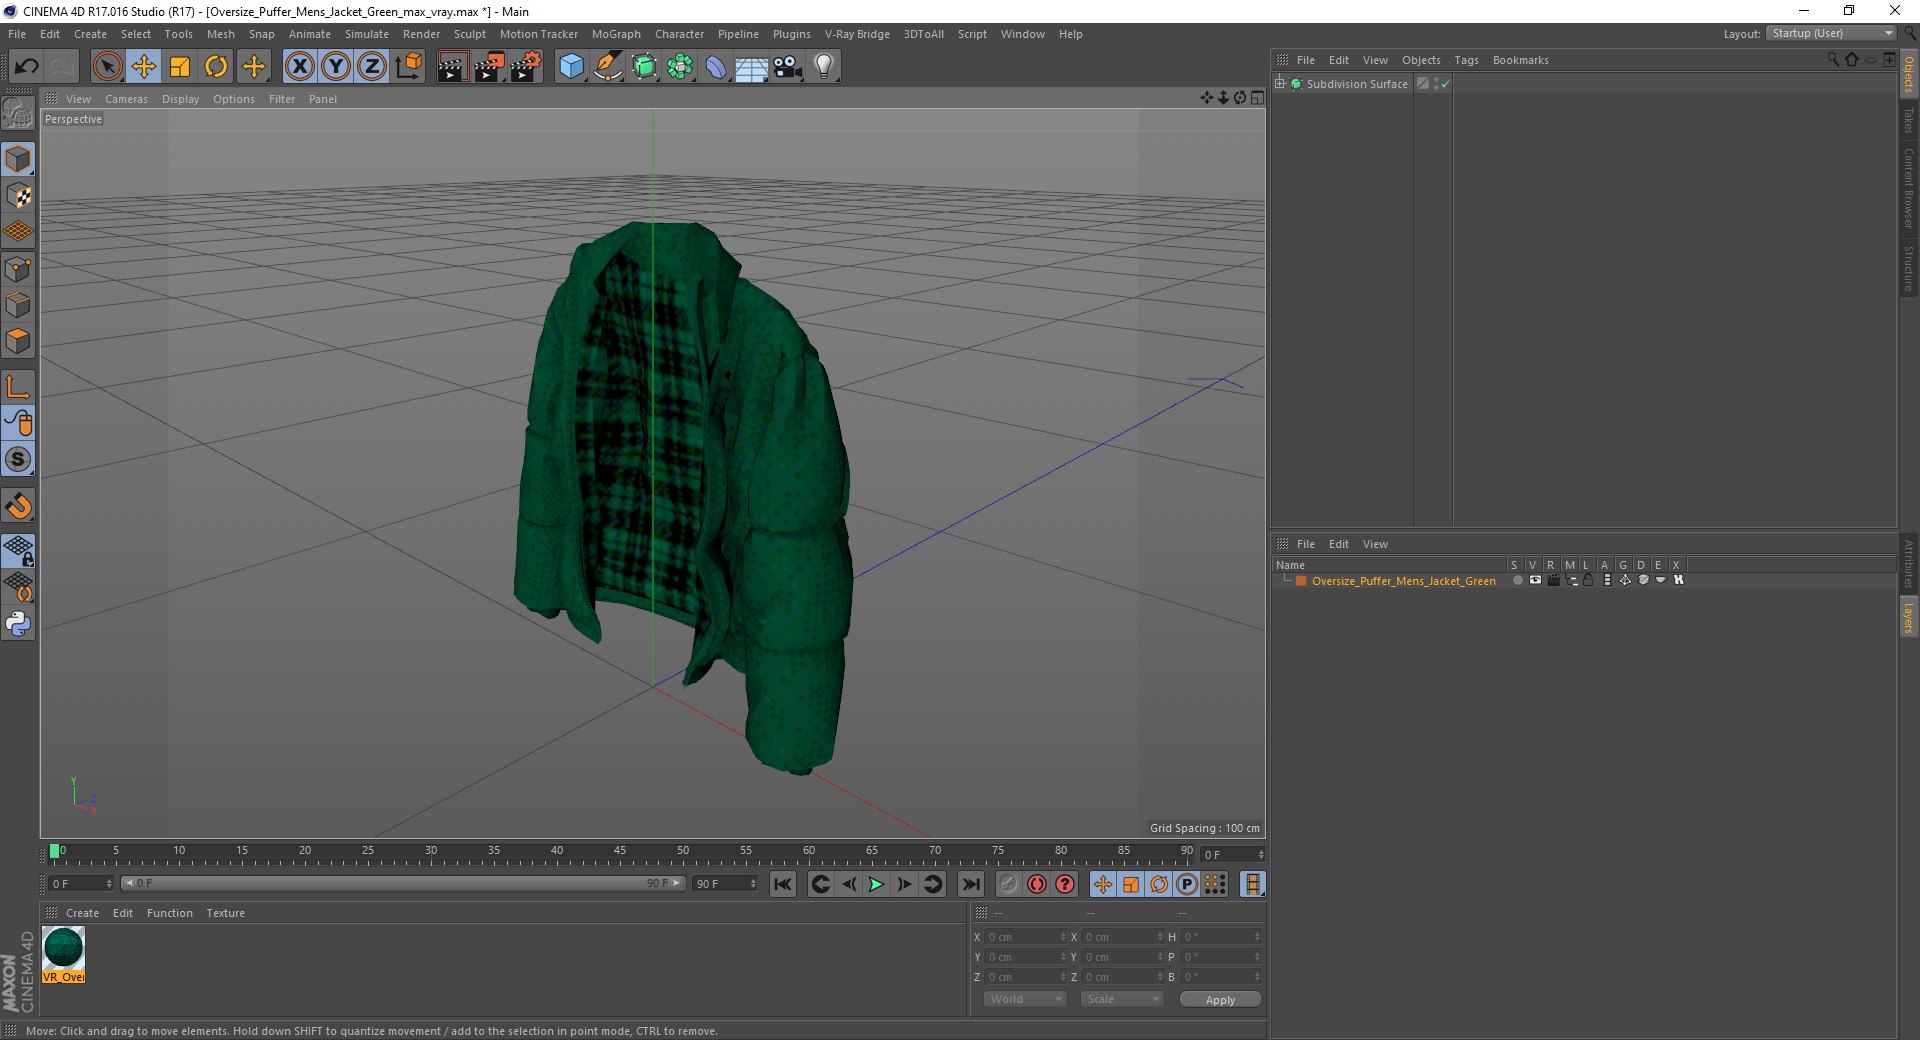The height and width of the screenshot is (1040, 1920).
Task: Click the end frame 90 F stepper
Action: [754, 884]
